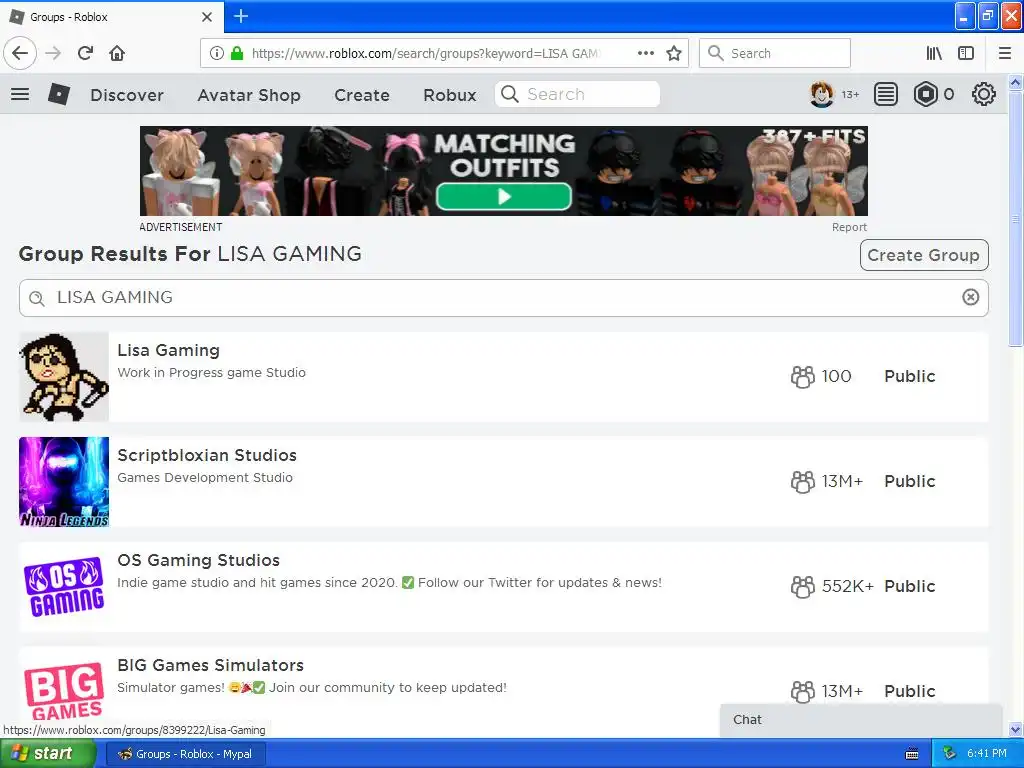This screenshot has width=1024, height=768.
Task: Select Groups - Roblox - Mypal taskbar item
Action: click(185, 754)
